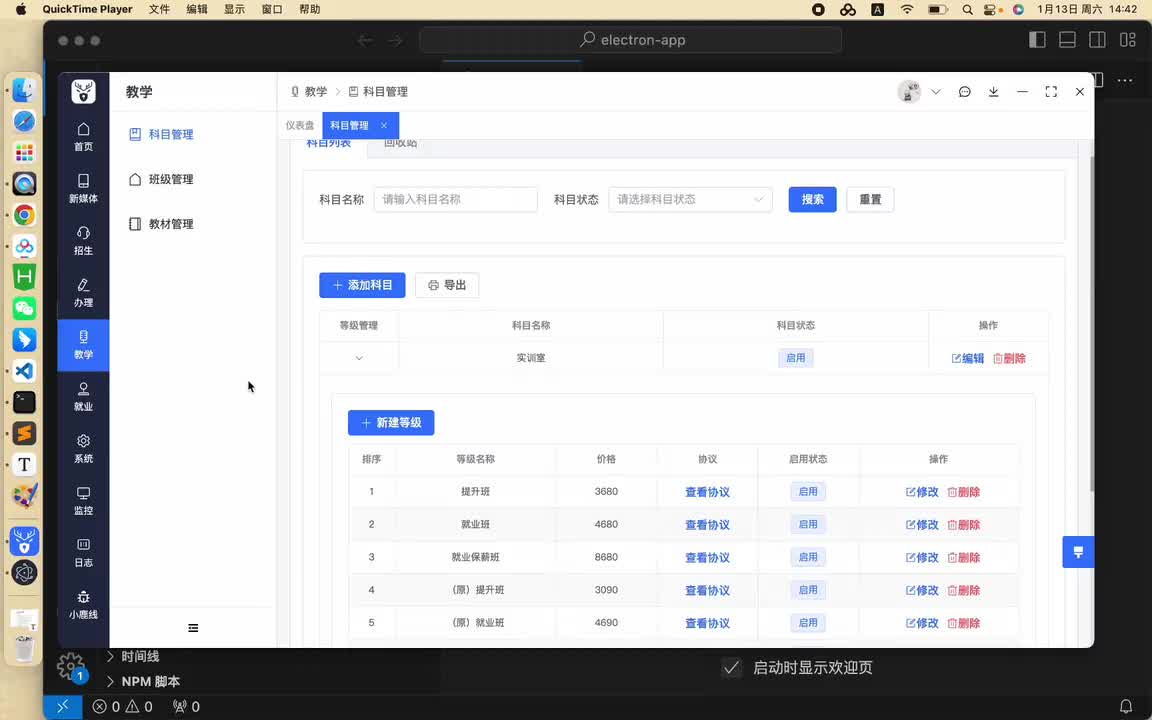This screenshot has width=1152, height=720.
Task: Click the 新建等级 button
Action: [x=391, y=422]
